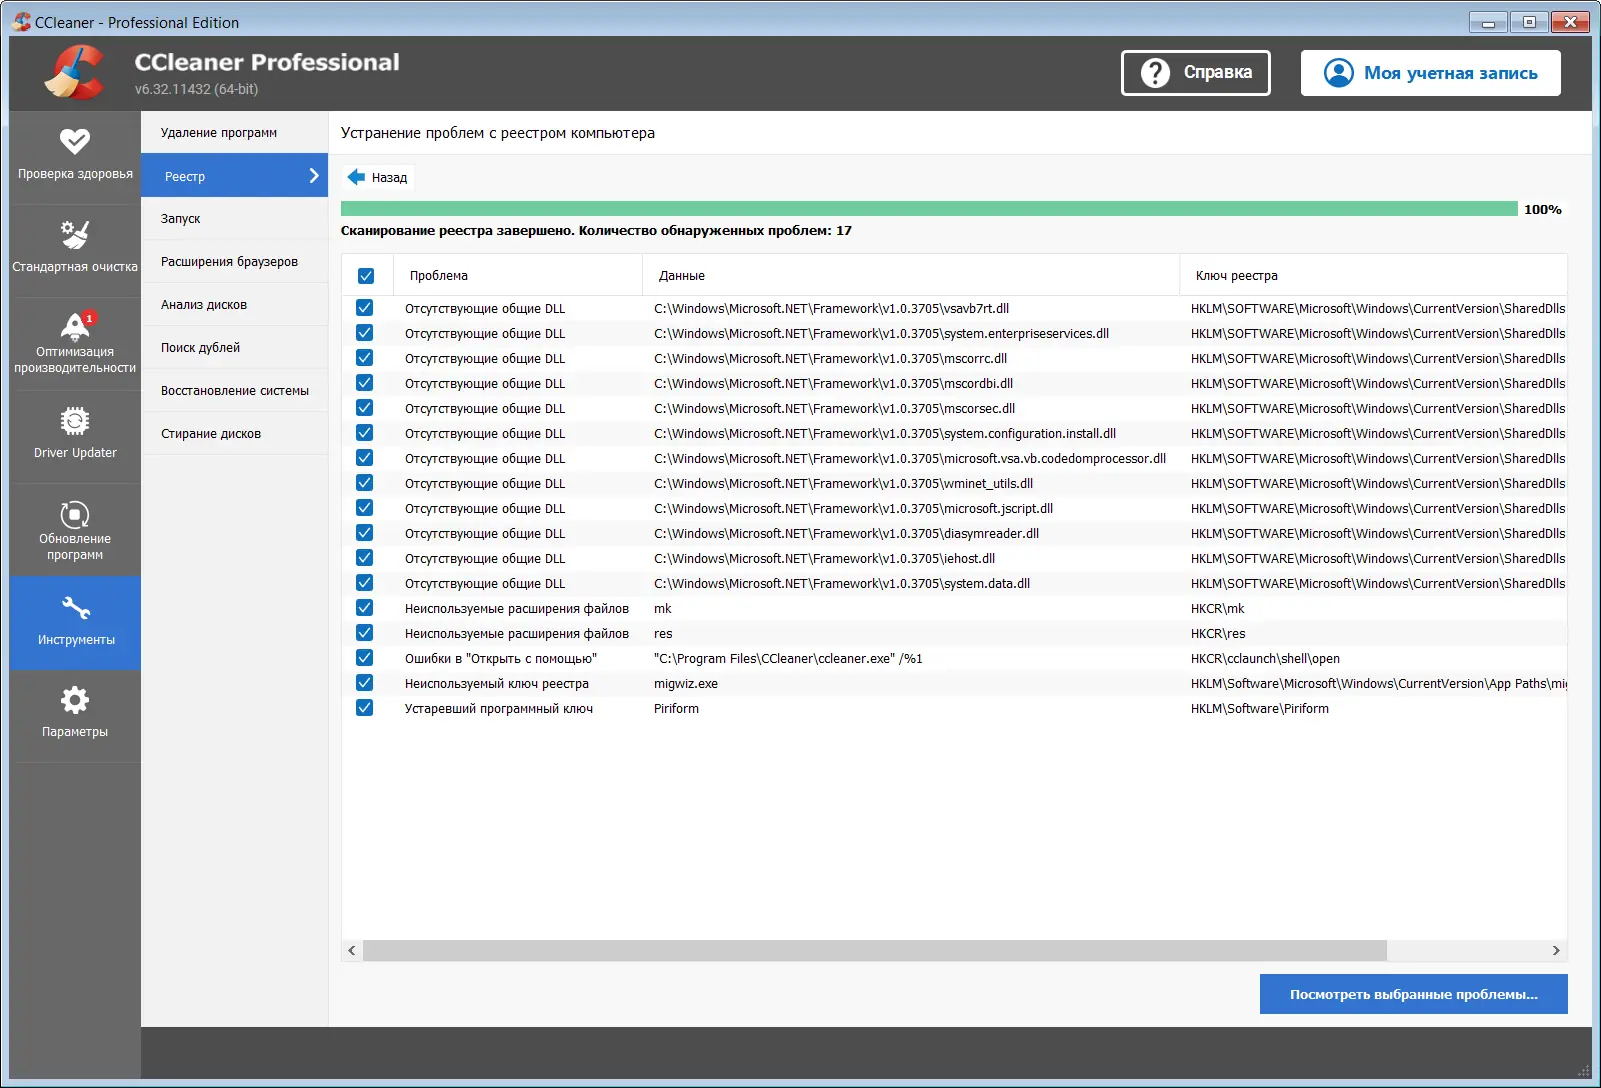Uncheck the HKCR\mk file extension issue
This screenshot has width=1601, height=1088.
click(364, 608)
